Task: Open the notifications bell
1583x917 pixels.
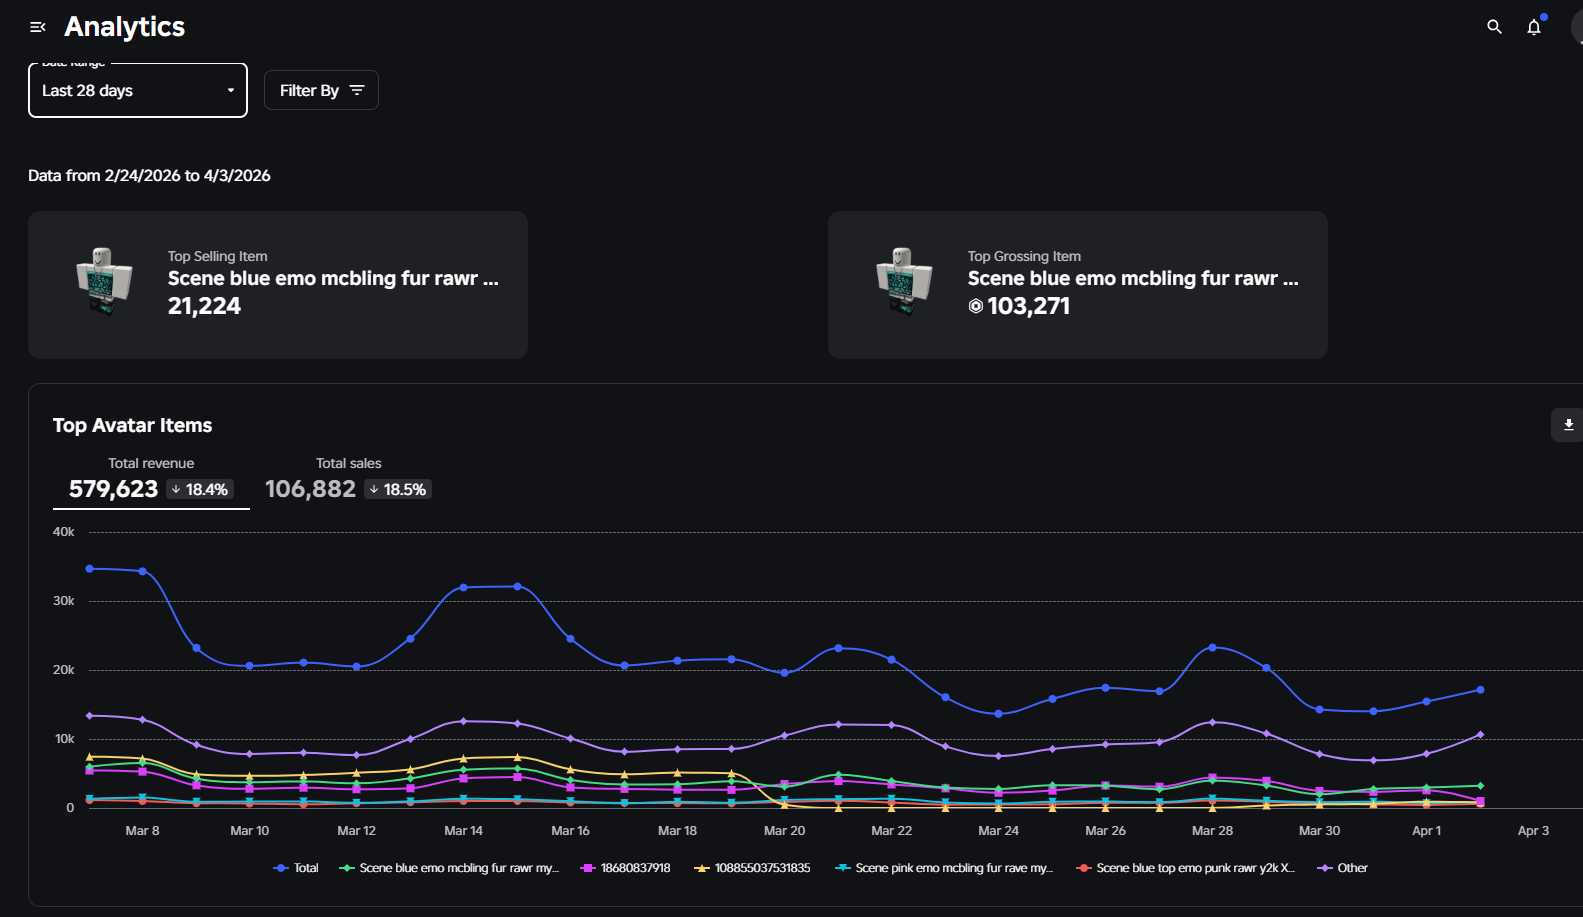Action: coord(1534,27)
